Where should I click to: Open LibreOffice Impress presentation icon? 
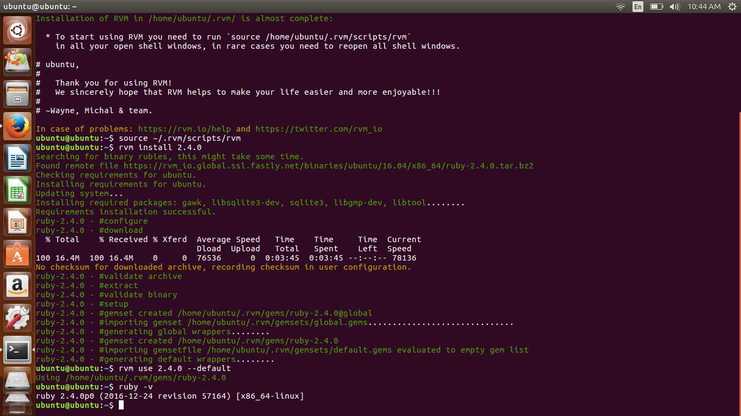(17, 222)
